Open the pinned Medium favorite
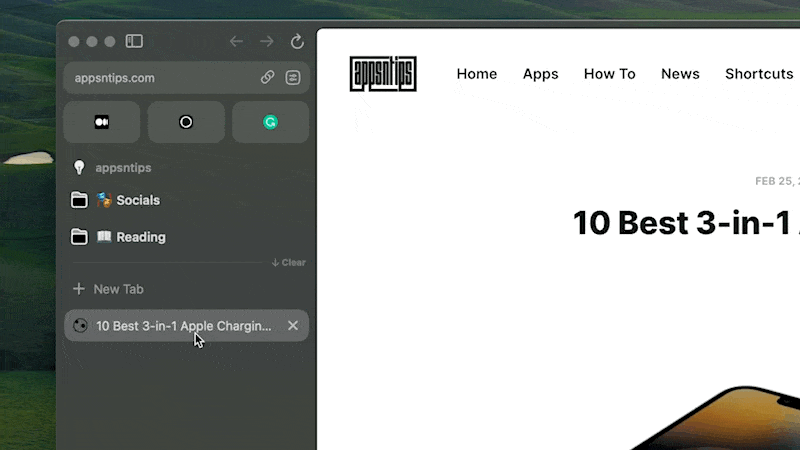The image size is (800, 450). coord(101,122)
